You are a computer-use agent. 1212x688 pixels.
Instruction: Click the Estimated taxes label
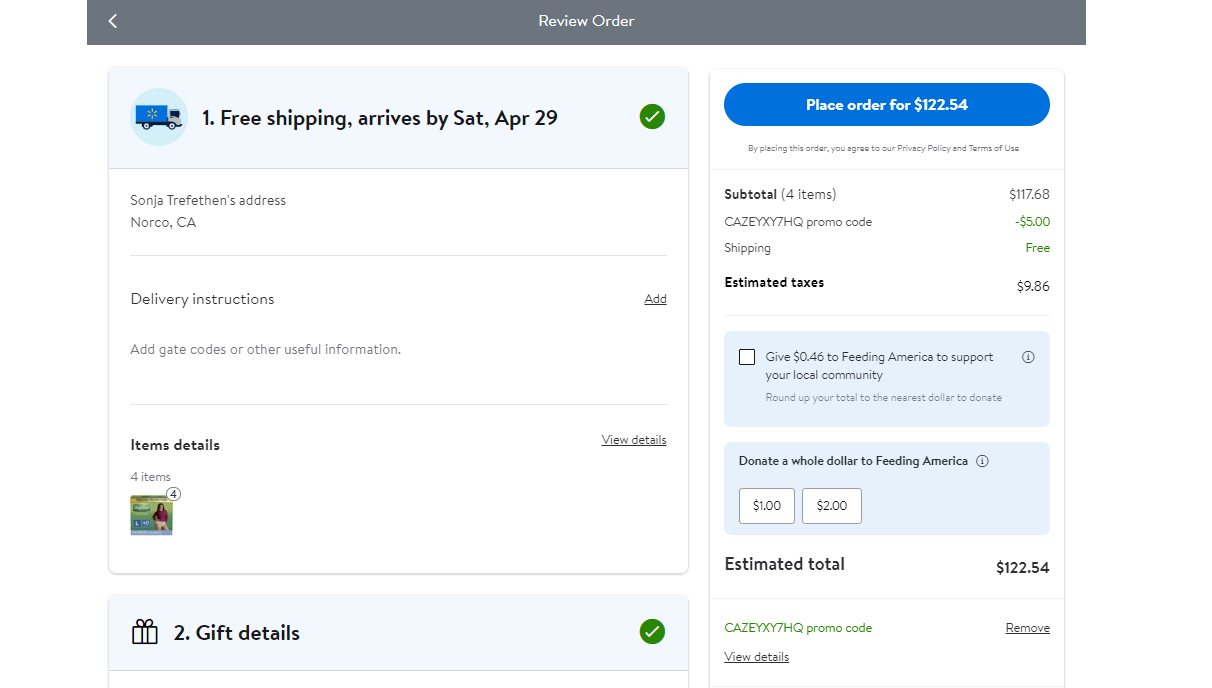[x=774, y=283]
